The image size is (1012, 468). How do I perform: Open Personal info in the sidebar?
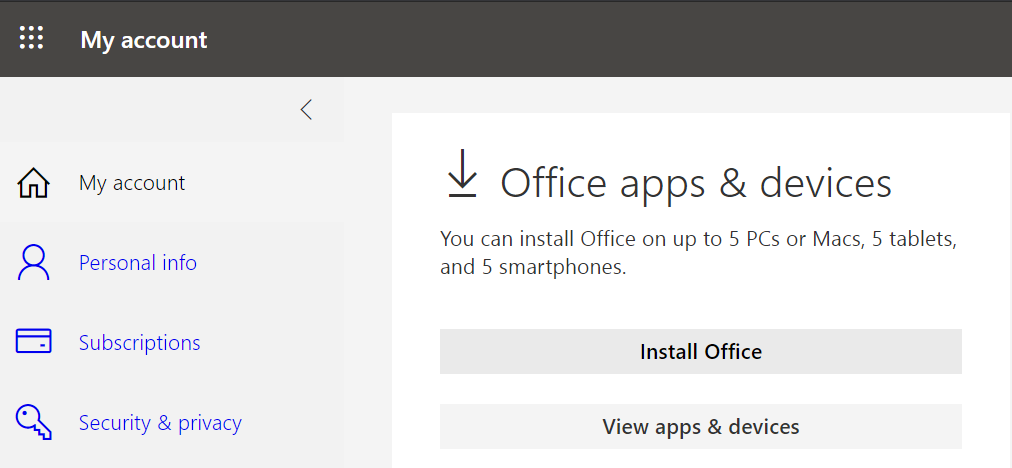coord(137,263)
